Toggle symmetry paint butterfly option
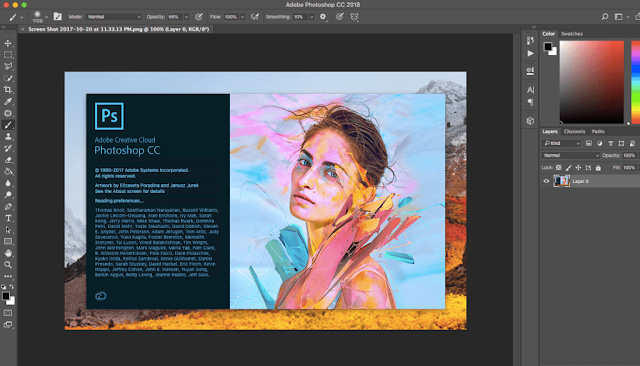 354,17
